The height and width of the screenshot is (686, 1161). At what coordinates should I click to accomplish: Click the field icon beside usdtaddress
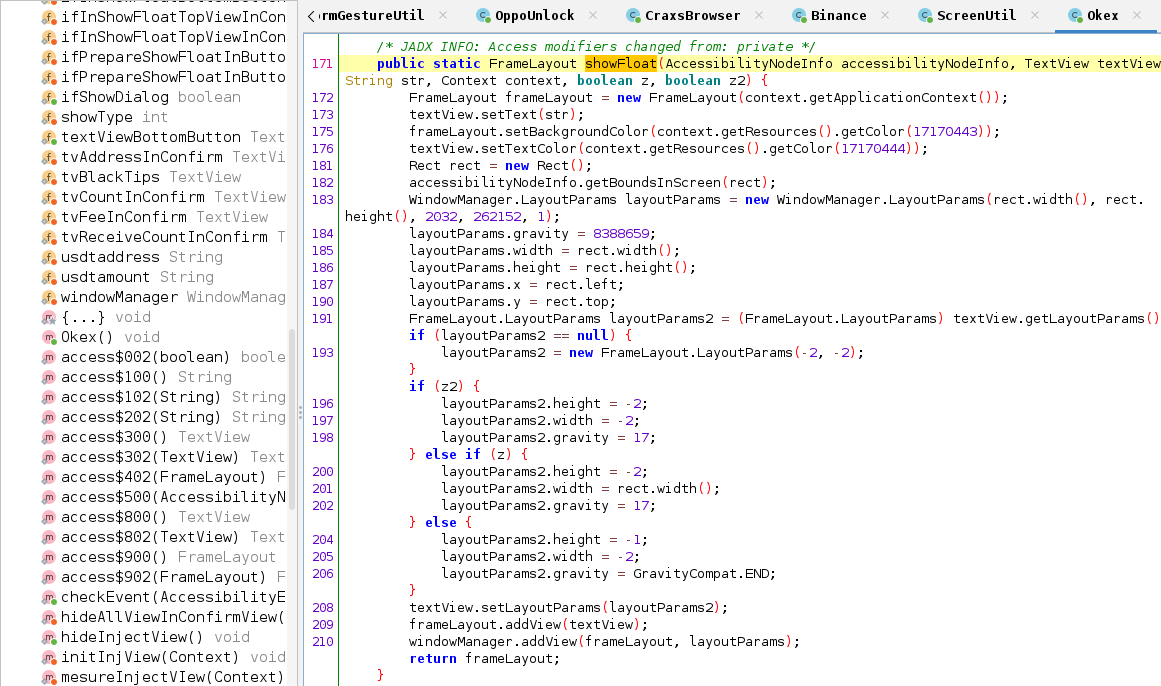tap(49, 257)
